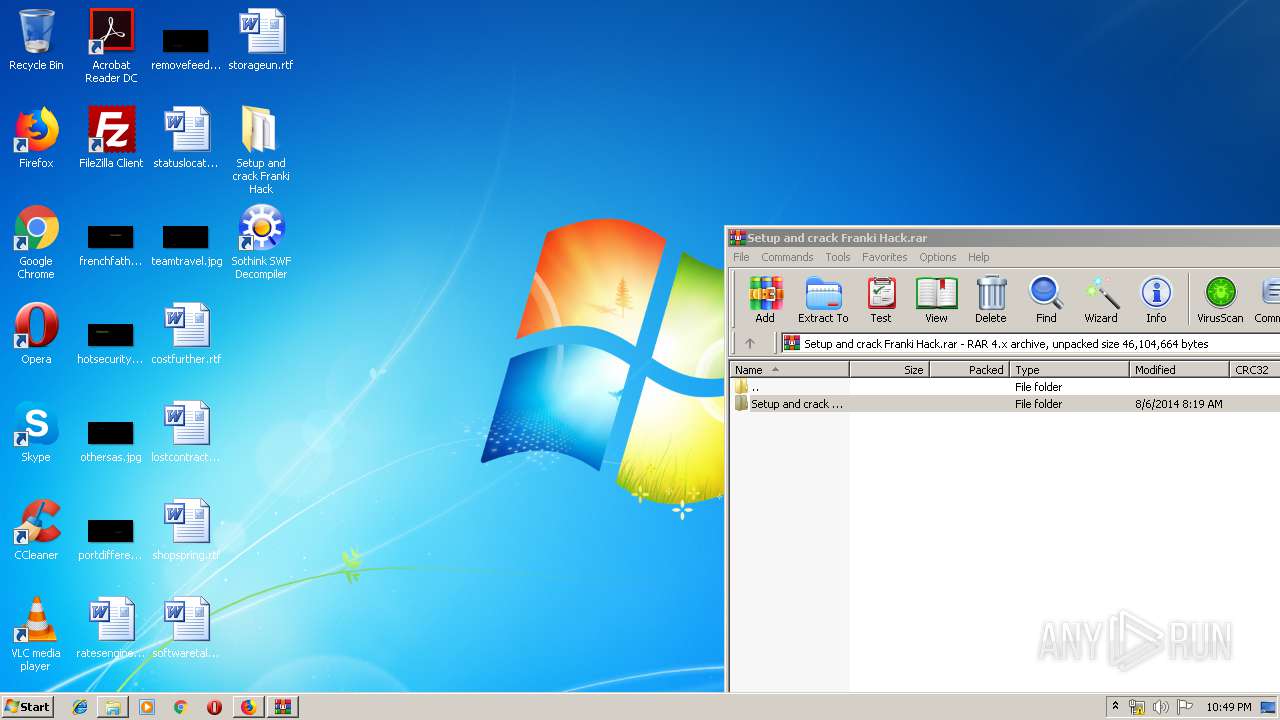Click the taskbar clock showing 10:49 PM

pos(1228,707)
